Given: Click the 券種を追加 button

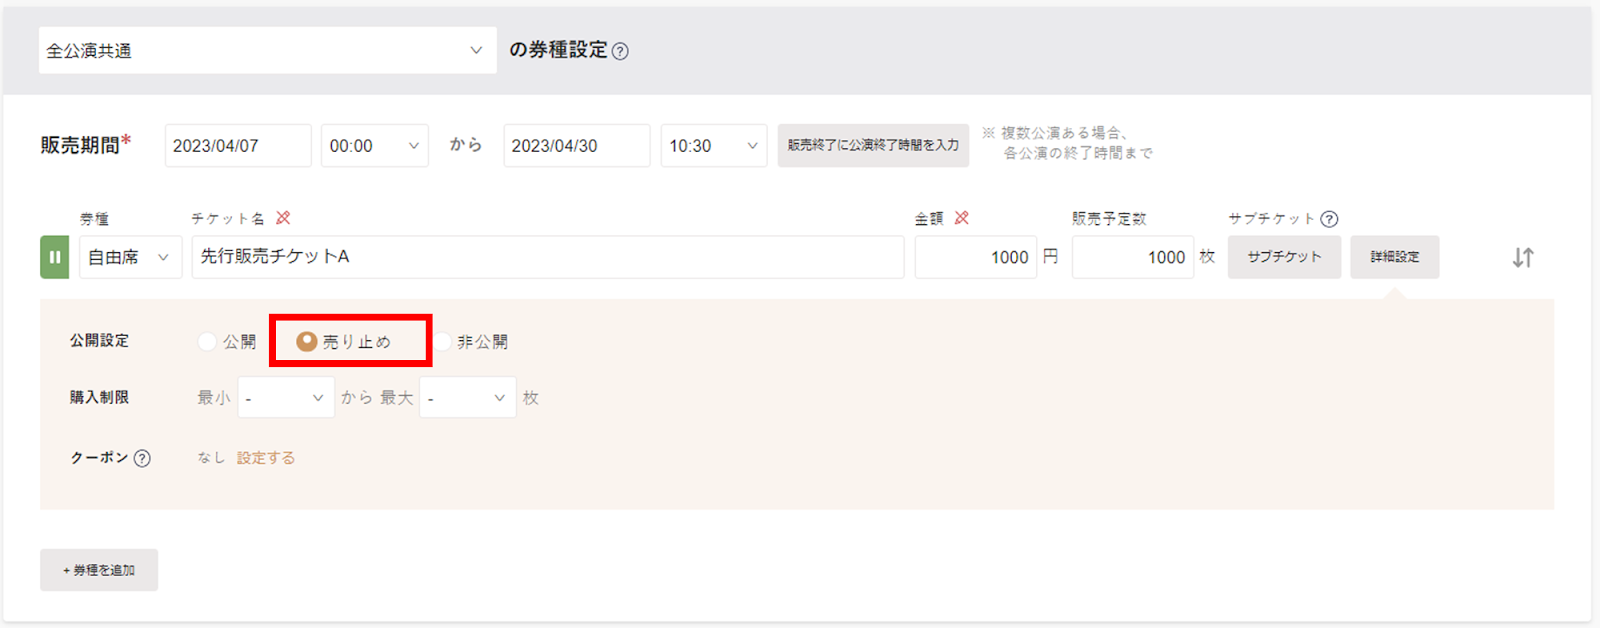Looking at the screenshot, I should [99, 570].
